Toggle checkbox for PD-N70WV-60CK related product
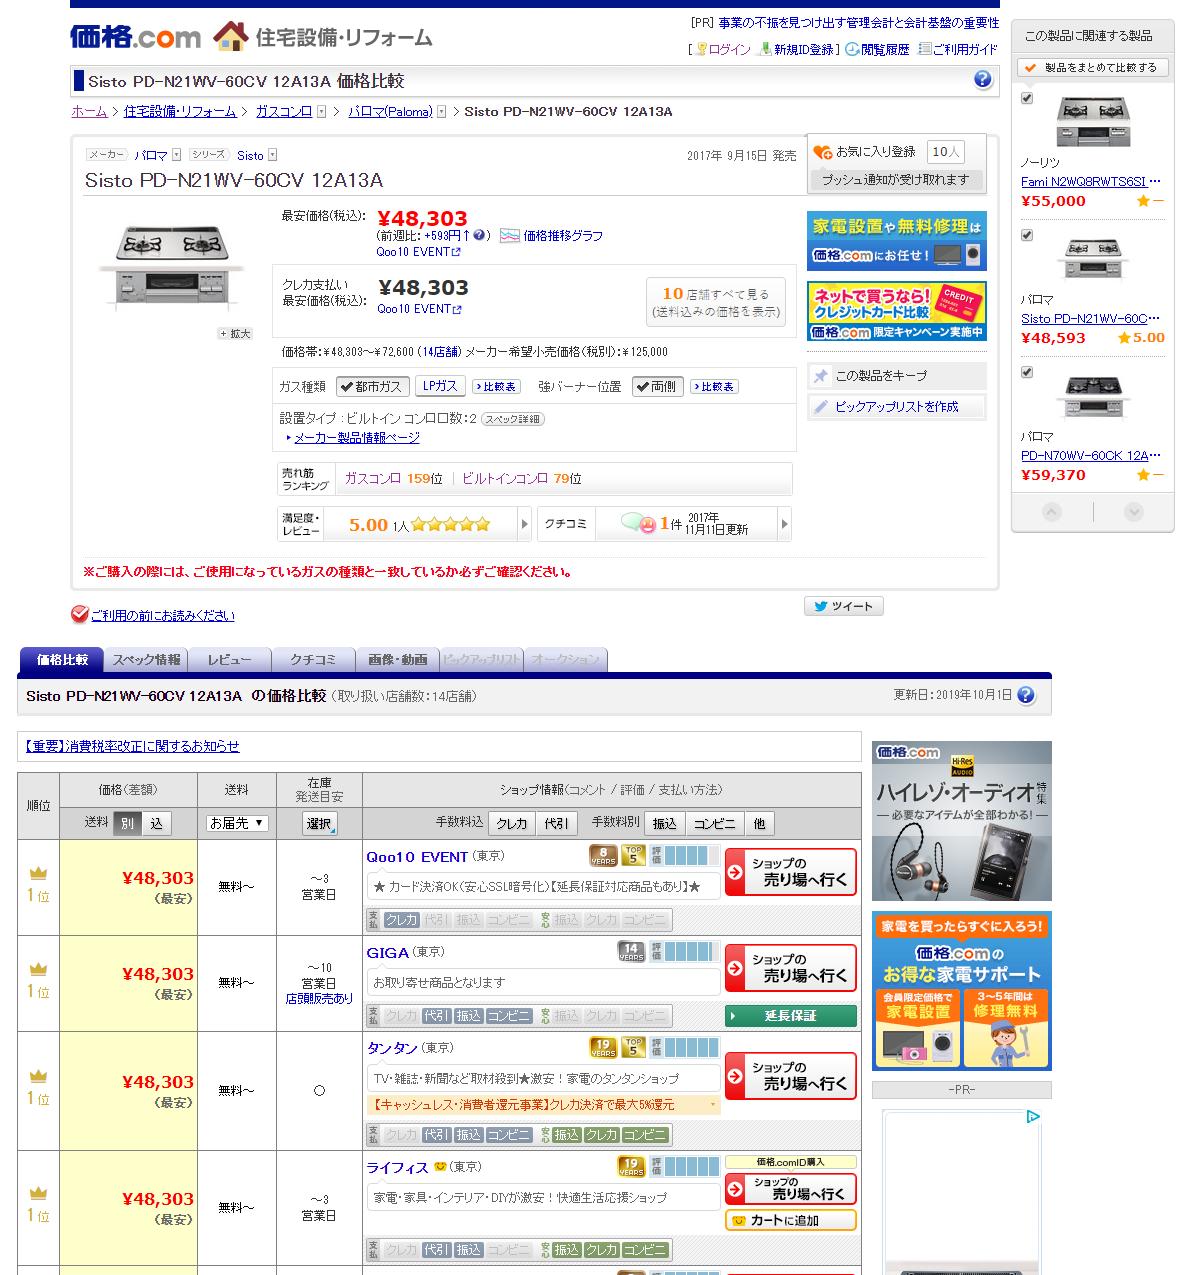Viewport: 1183px width, 1275px height. tap(1027, 372)
